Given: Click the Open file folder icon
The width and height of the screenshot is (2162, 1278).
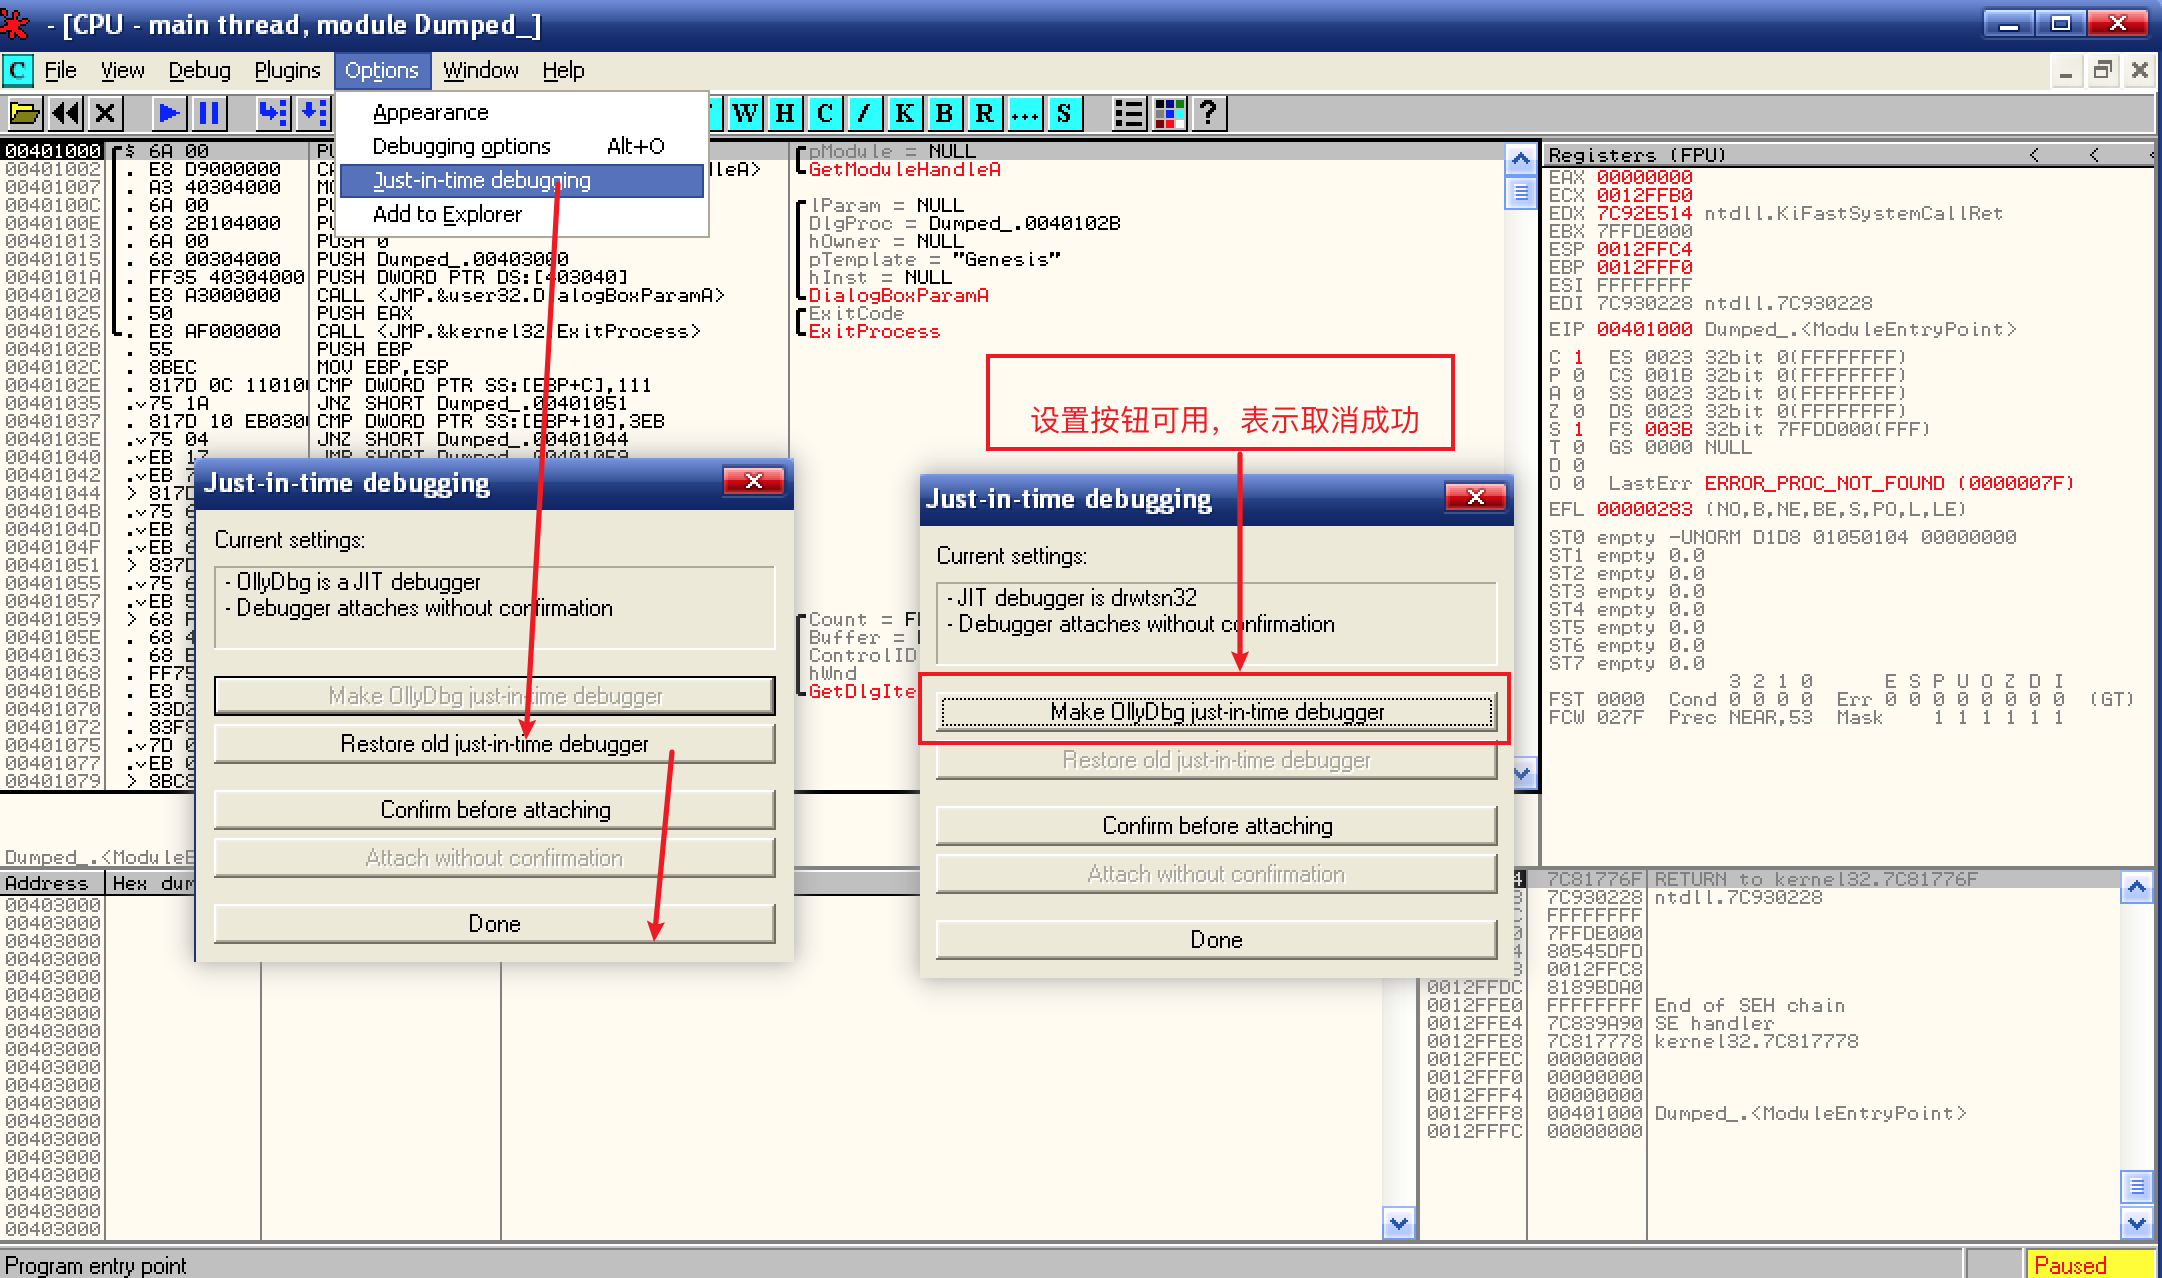Looking at the screenshot, I should pyautogui.click(x=24, y=113).
